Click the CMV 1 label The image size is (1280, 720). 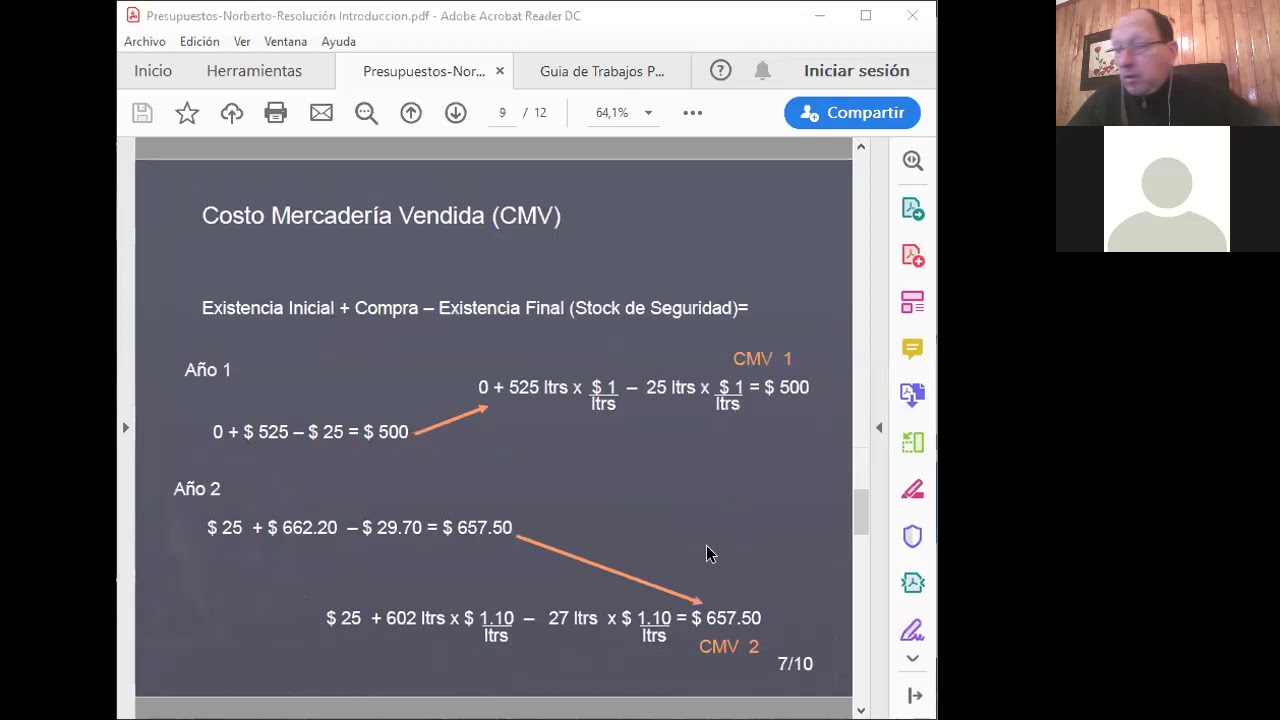[762, 359]
